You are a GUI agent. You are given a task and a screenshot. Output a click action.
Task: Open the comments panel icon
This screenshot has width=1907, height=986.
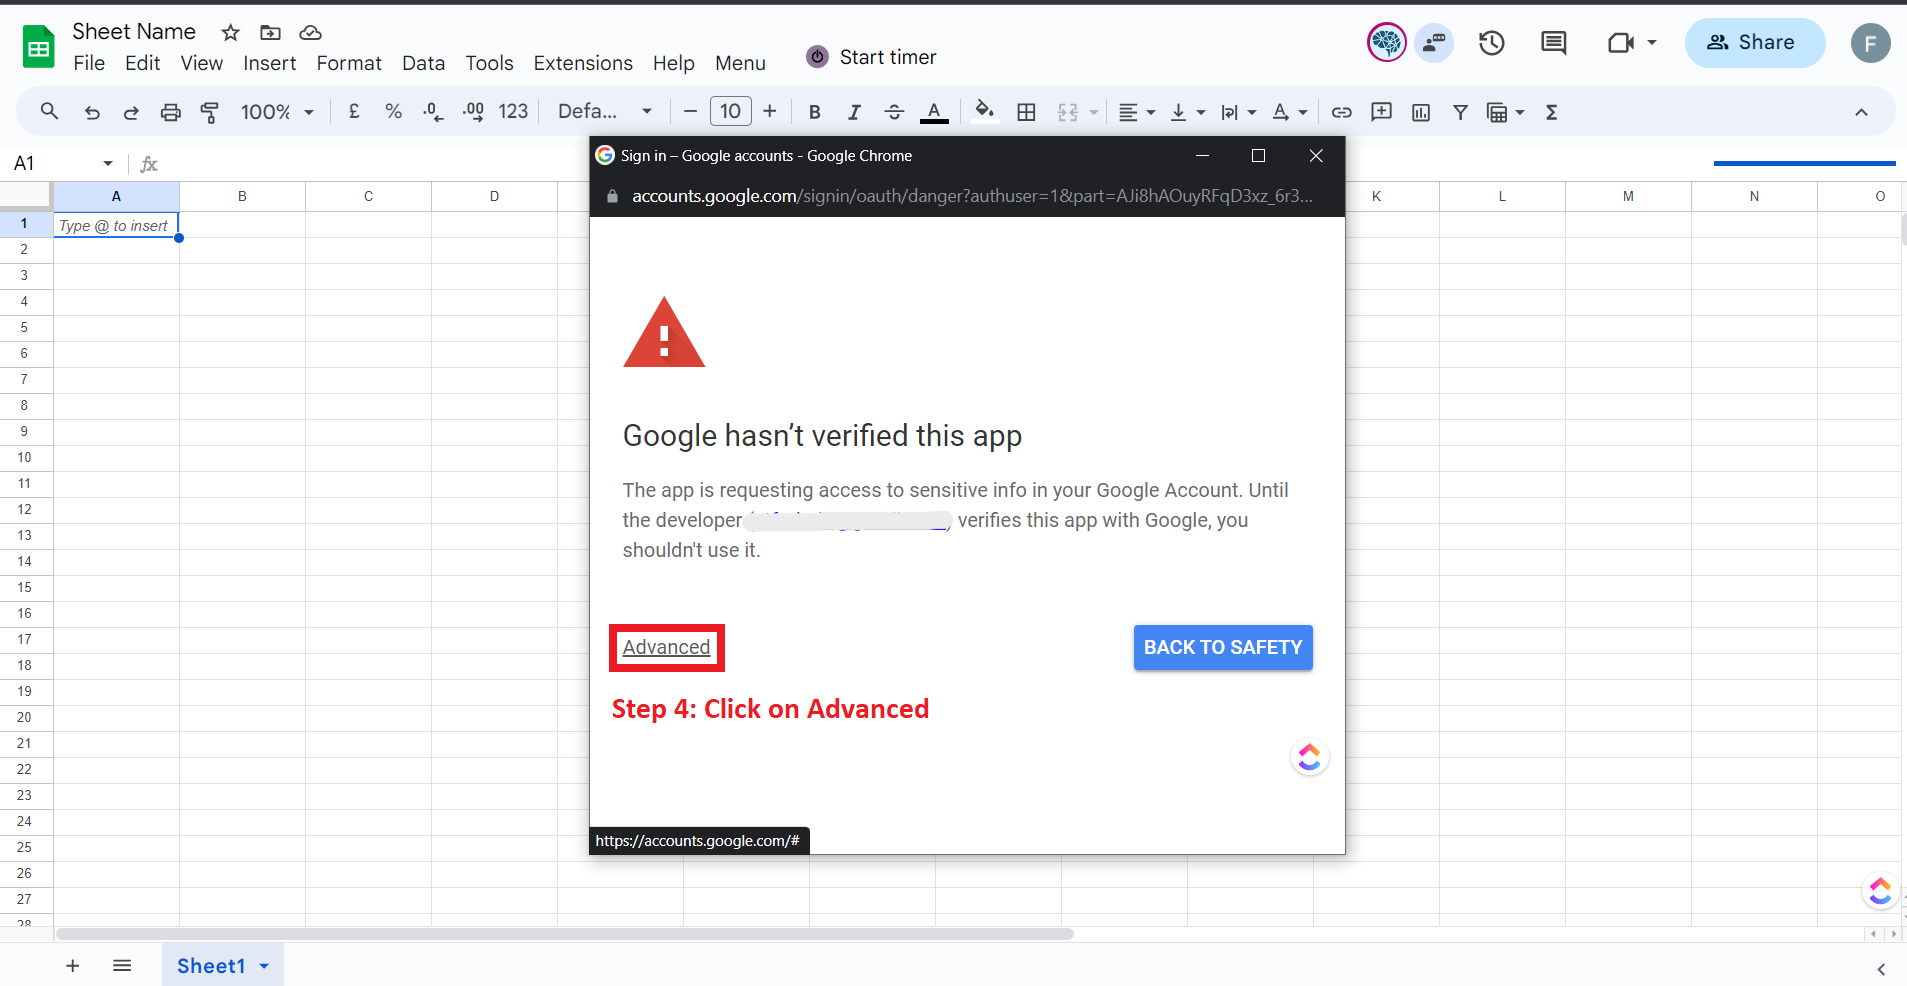tap(1553, 43)
